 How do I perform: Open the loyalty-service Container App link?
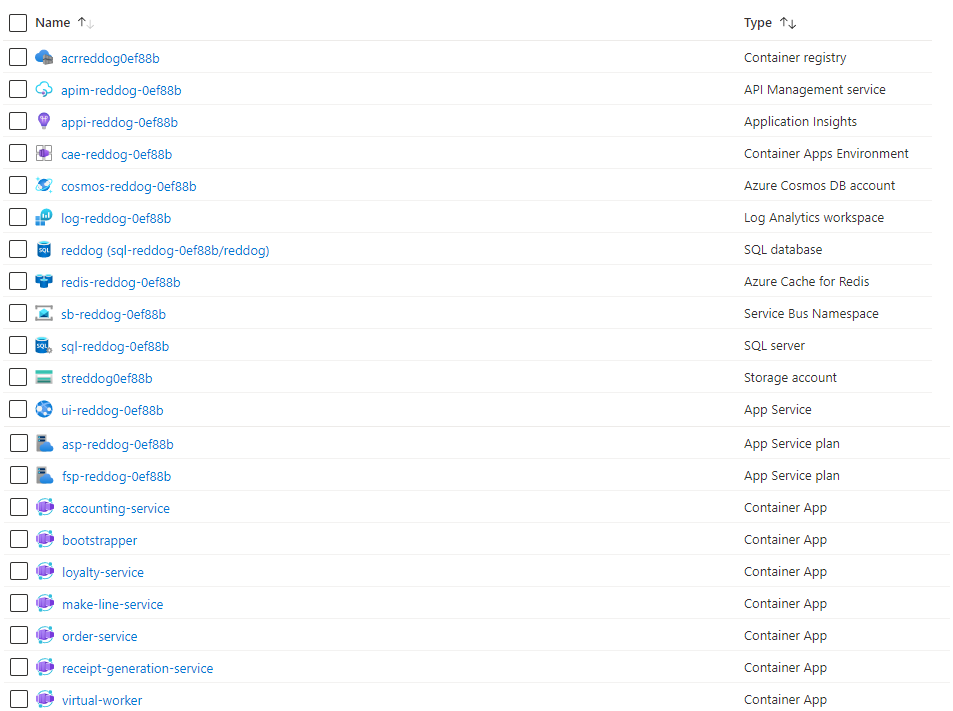103,572
